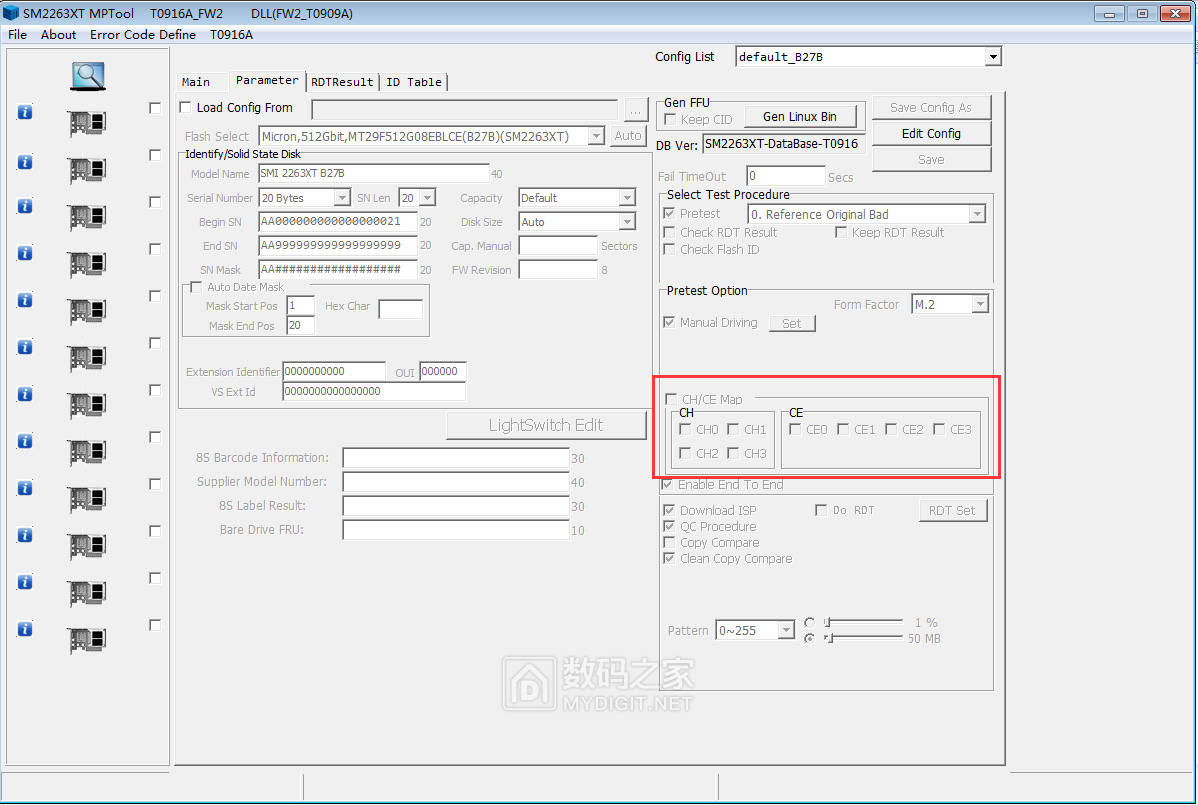Open info for the third port row
Image resolution: width=1198 pixels, height=805 pixels.
click(25, 206)
